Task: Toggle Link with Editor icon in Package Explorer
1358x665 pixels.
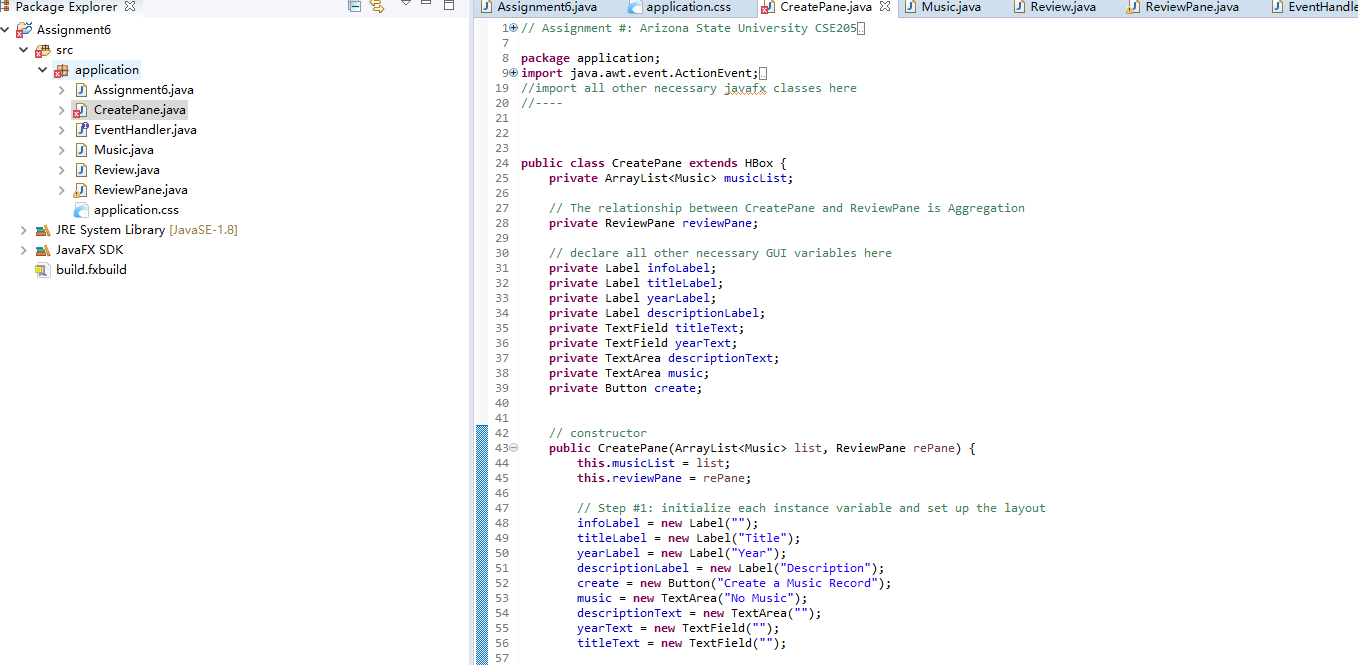Action: [377, 6]
